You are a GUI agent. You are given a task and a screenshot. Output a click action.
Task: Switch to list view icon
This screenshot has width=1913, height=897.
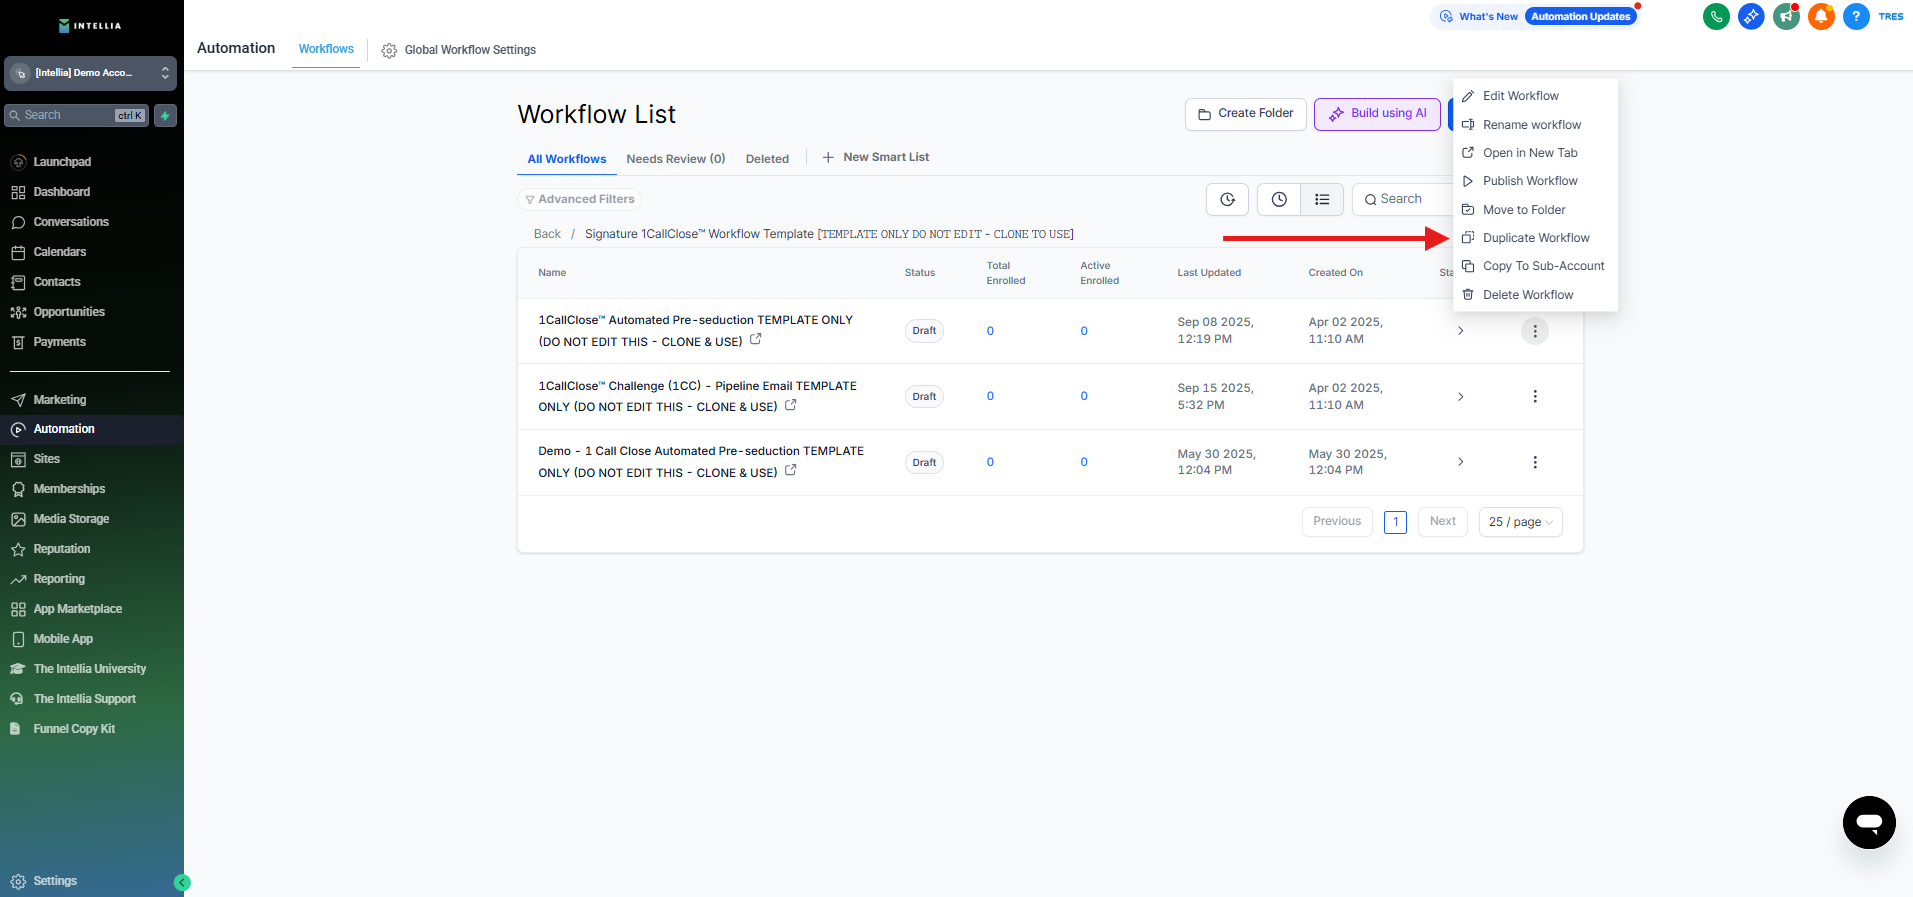coord(1322,200)
